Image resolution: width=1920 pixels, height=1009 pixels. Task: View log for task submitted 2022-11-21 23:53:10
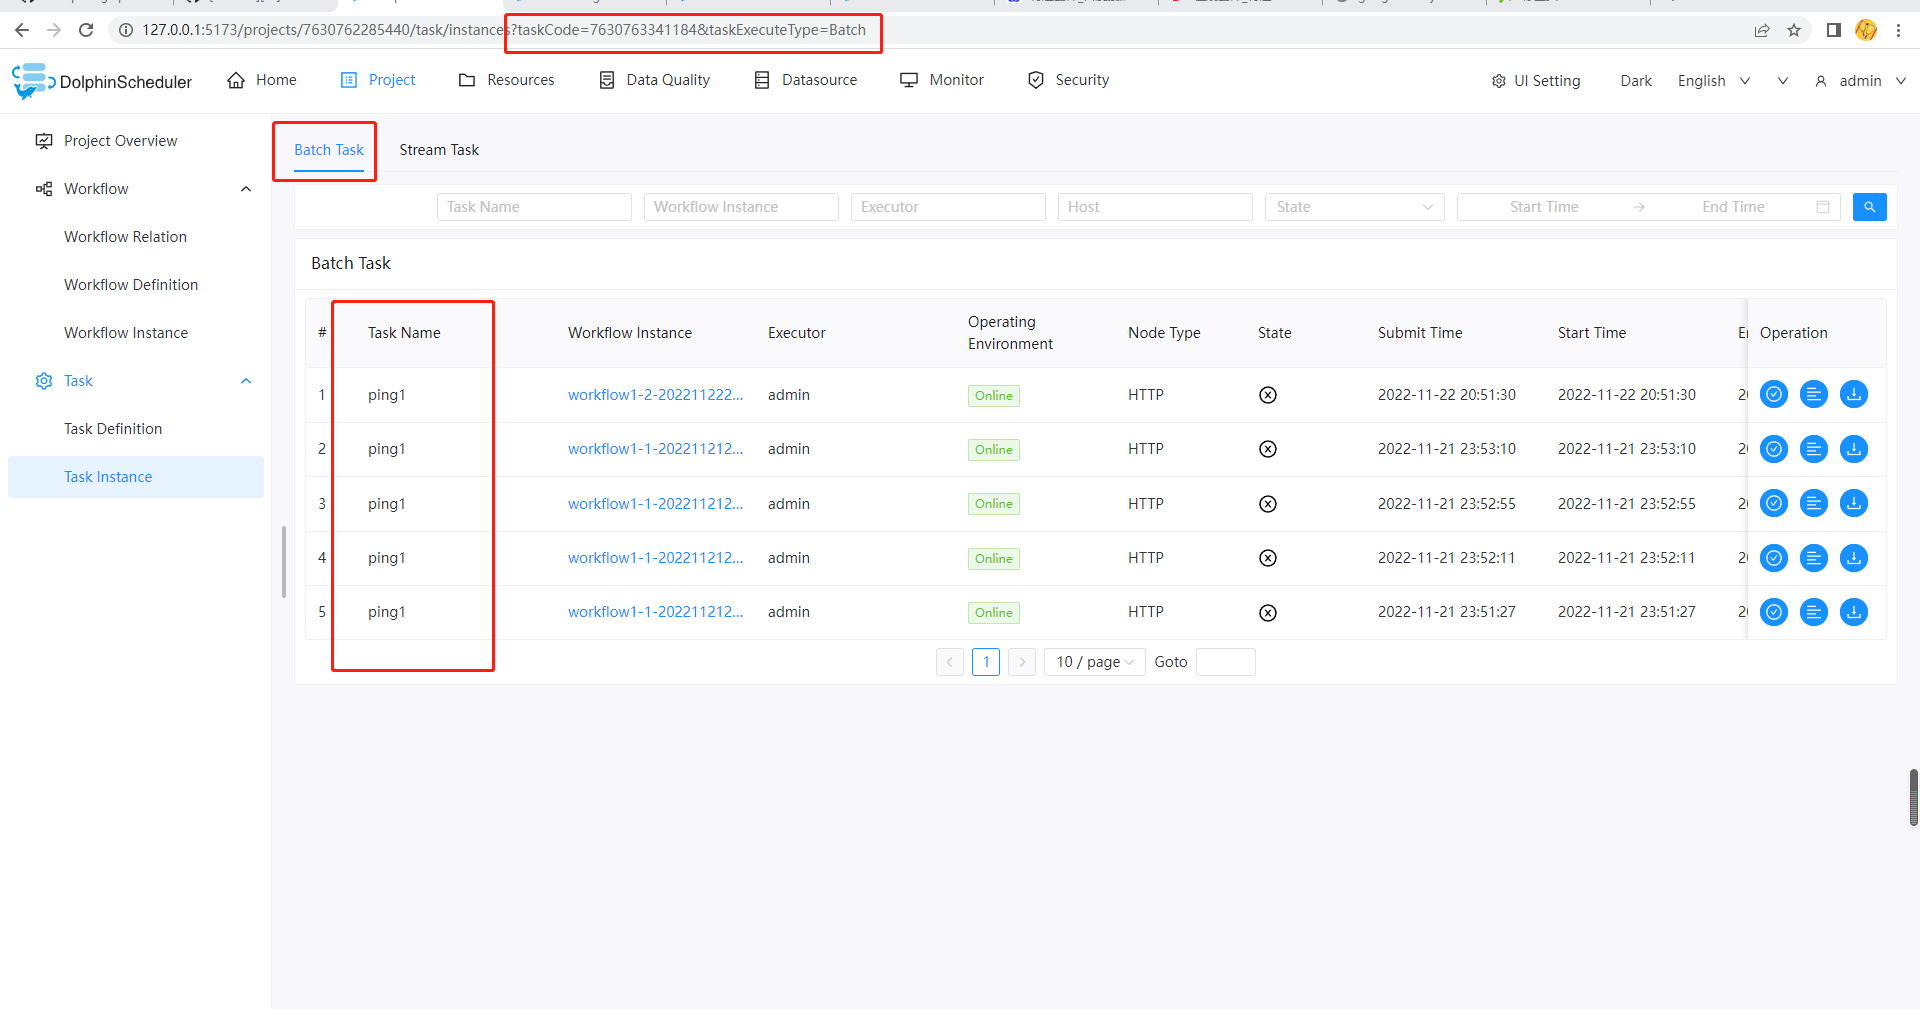(x=1813, y=449)
